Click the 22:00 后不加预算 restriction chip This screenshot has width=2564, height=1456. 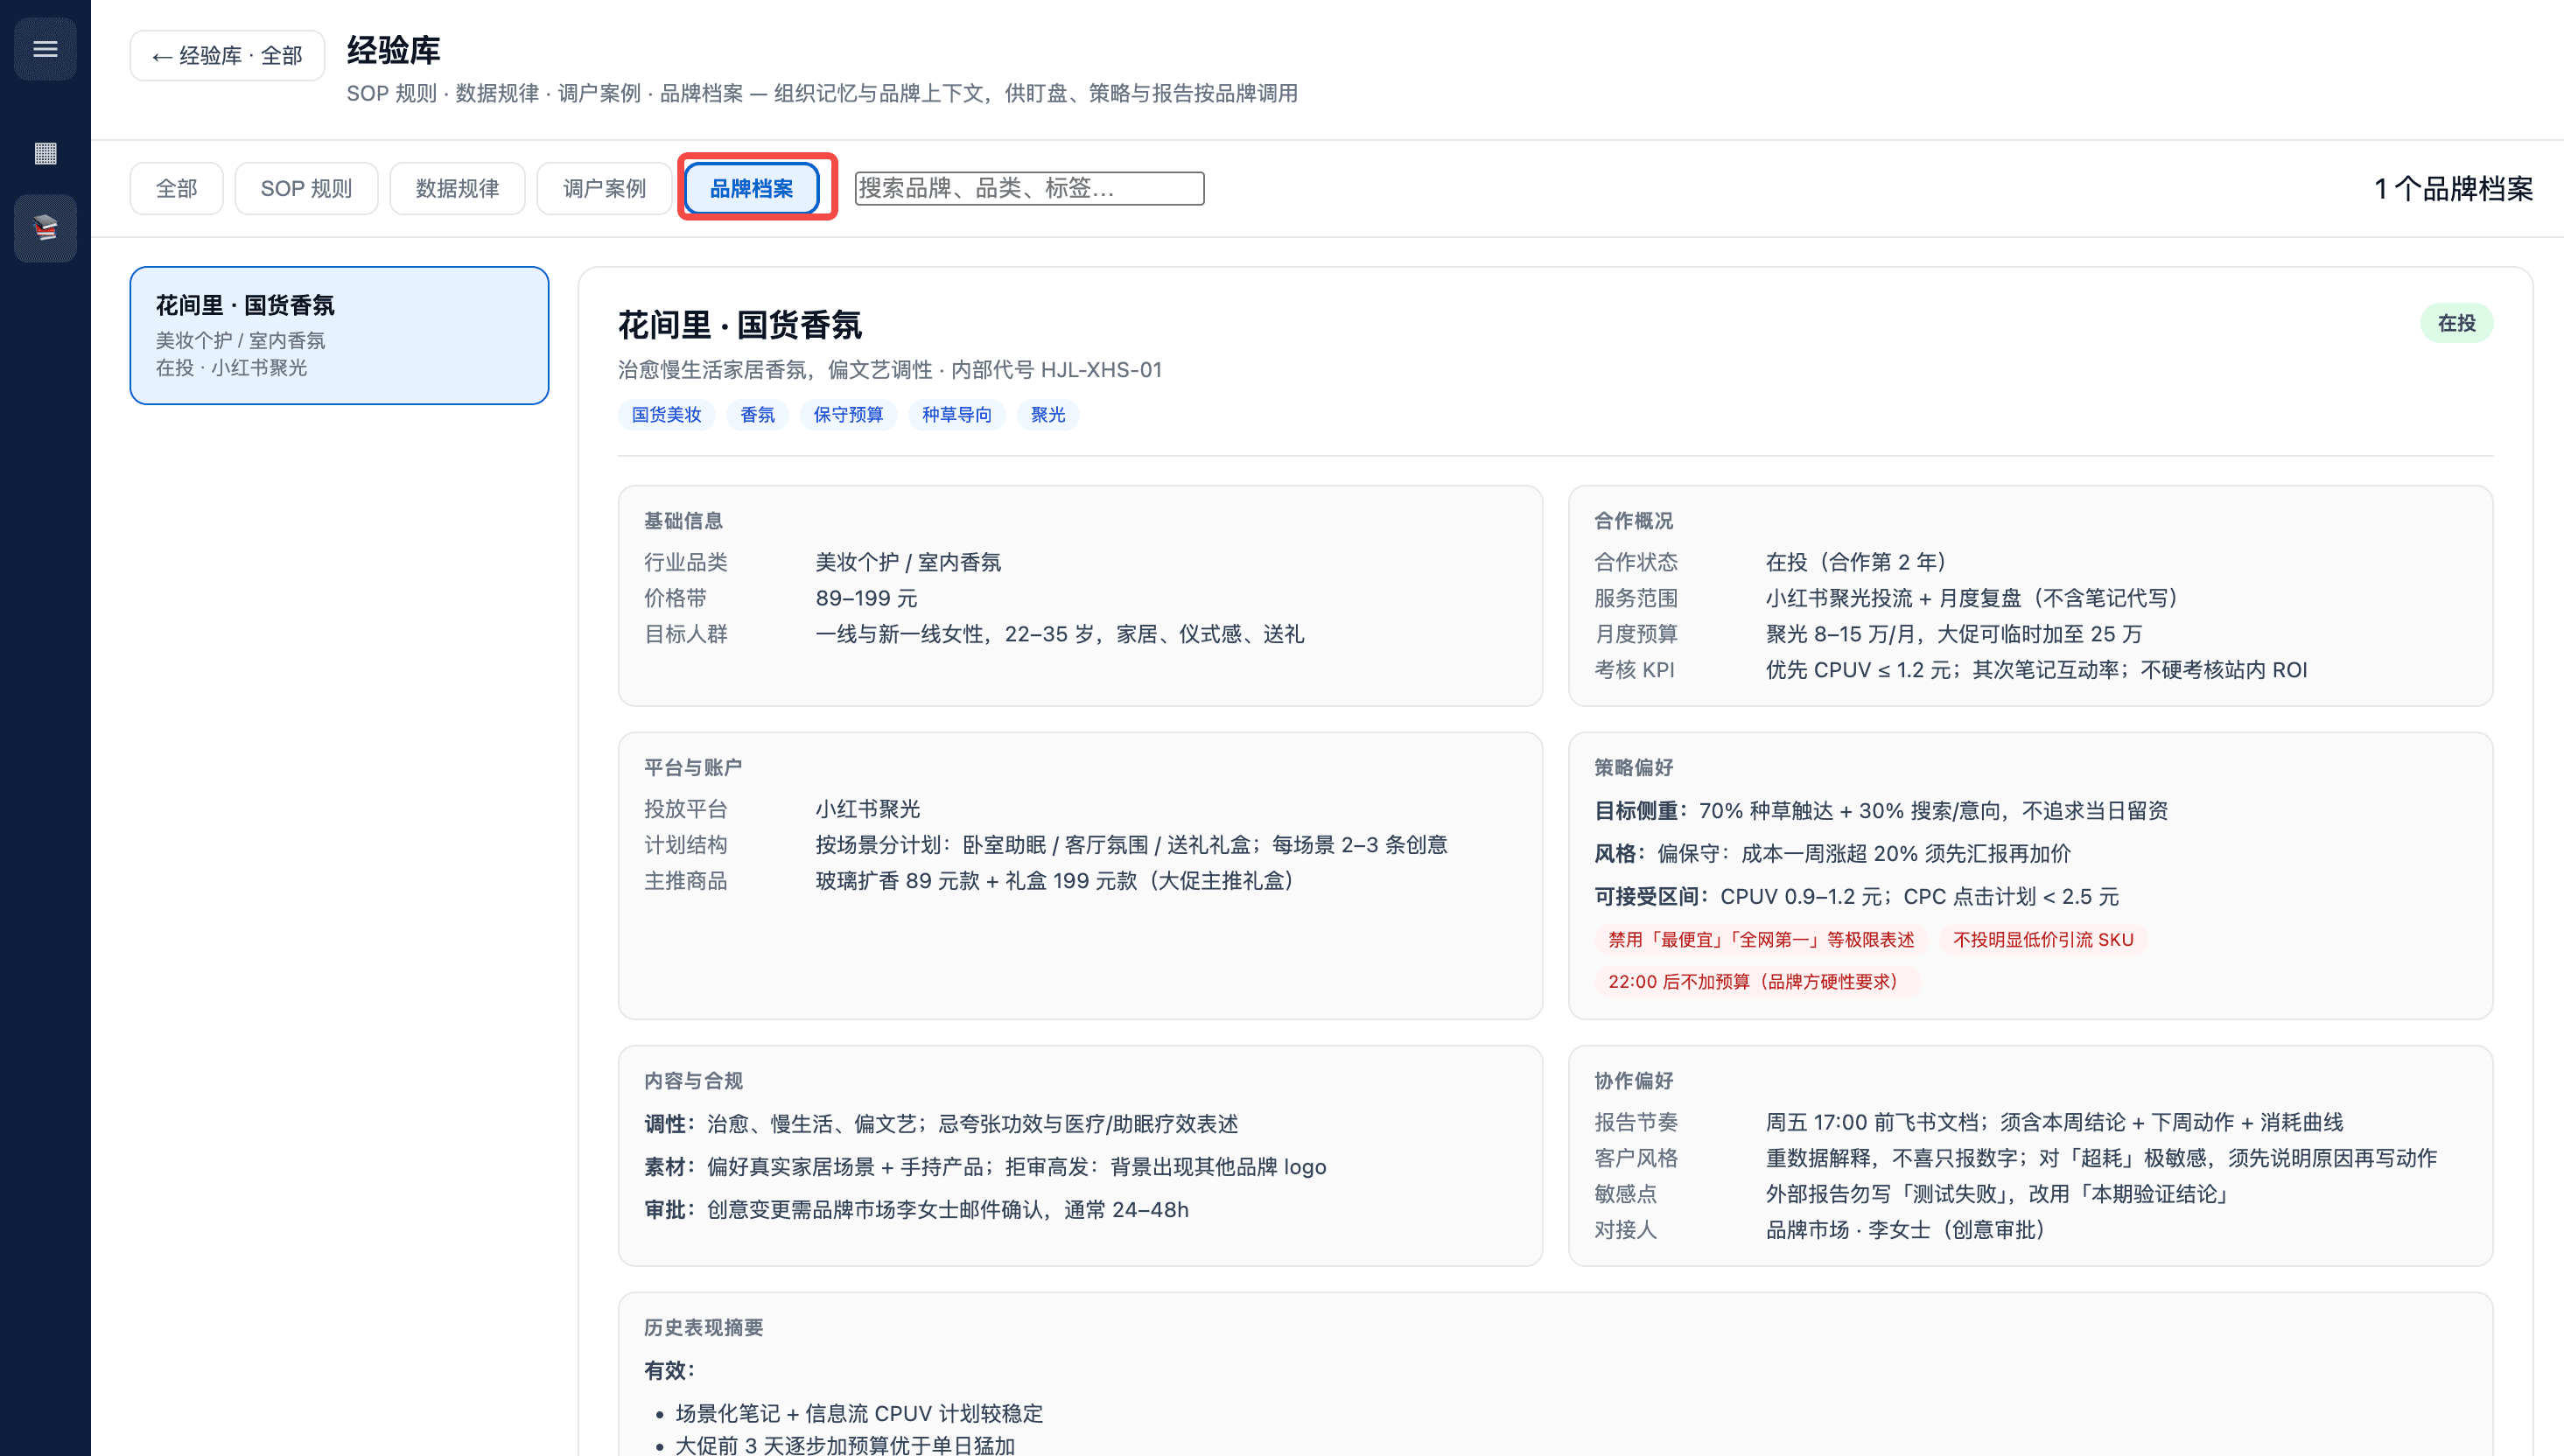pos(1756,981)
